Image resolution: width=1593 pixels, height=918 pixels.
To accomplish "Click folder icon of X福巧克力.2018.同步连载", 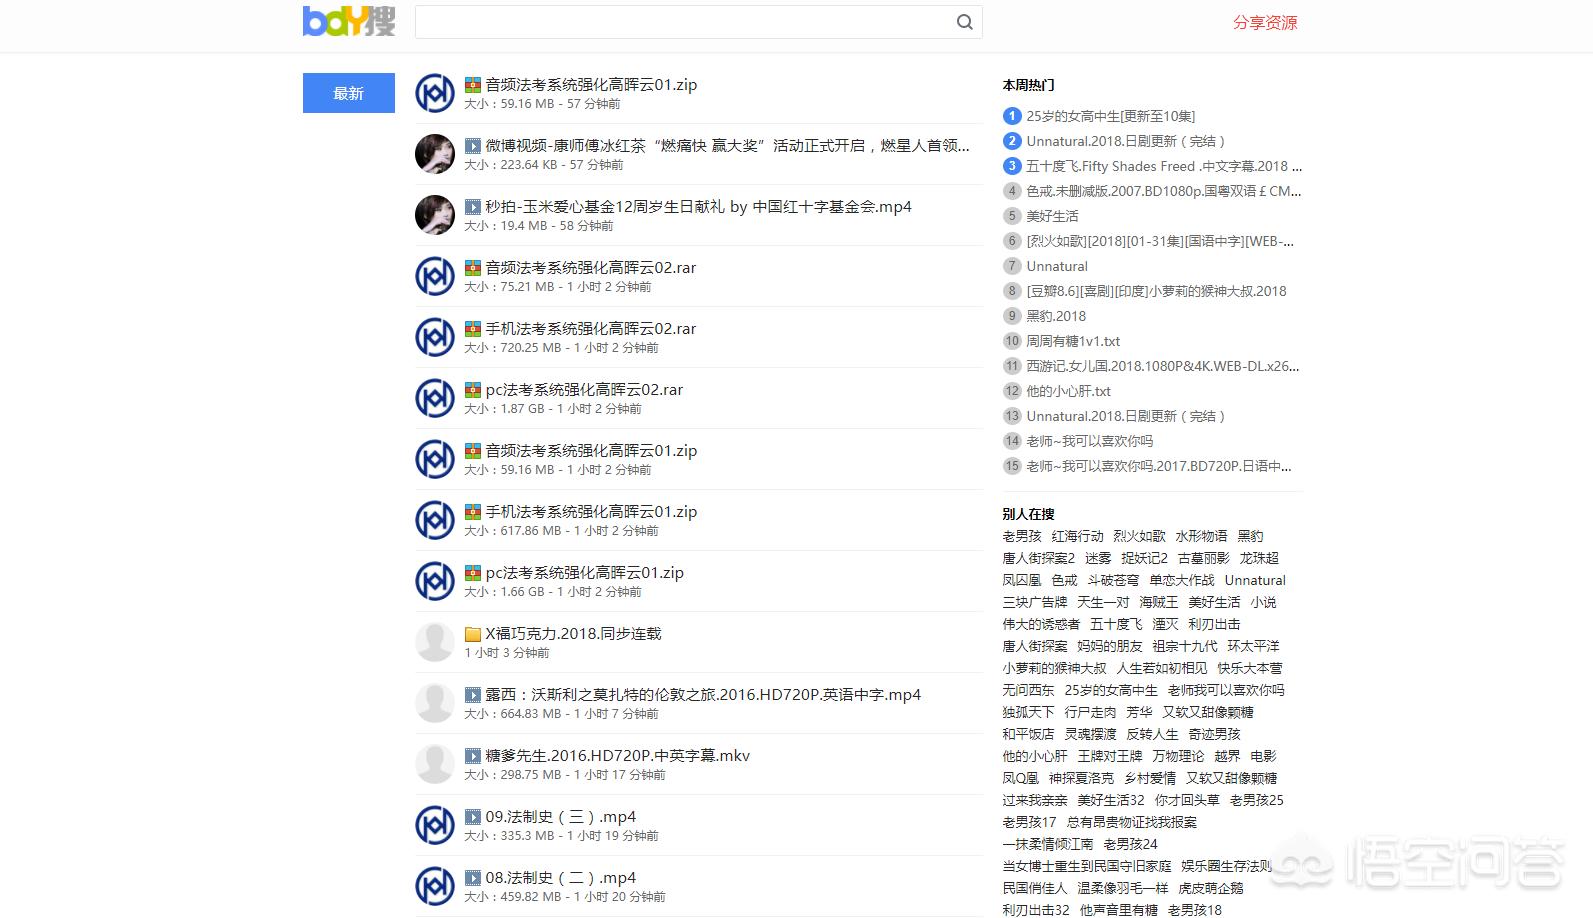I will click(x=473, y=634).
